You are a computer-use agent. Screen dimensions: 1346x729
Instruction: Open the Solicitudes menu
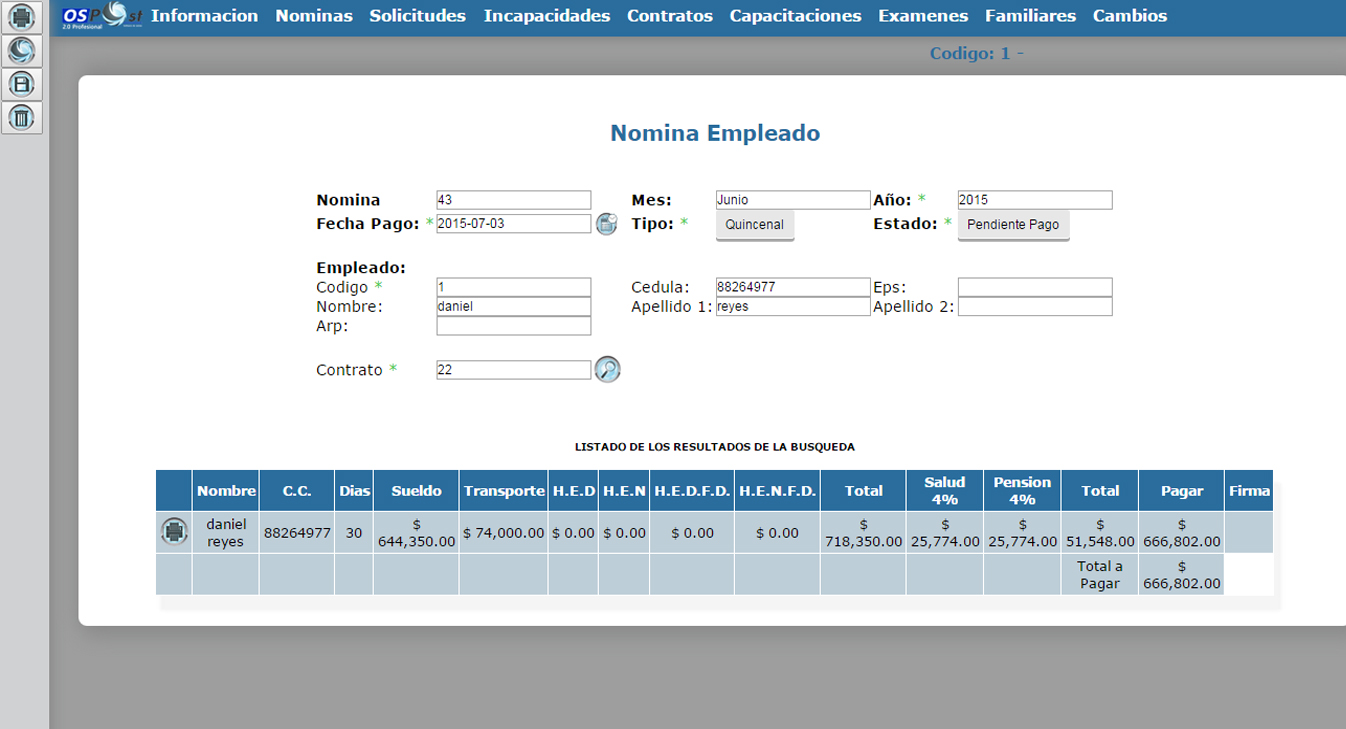(x=417, y=16)
